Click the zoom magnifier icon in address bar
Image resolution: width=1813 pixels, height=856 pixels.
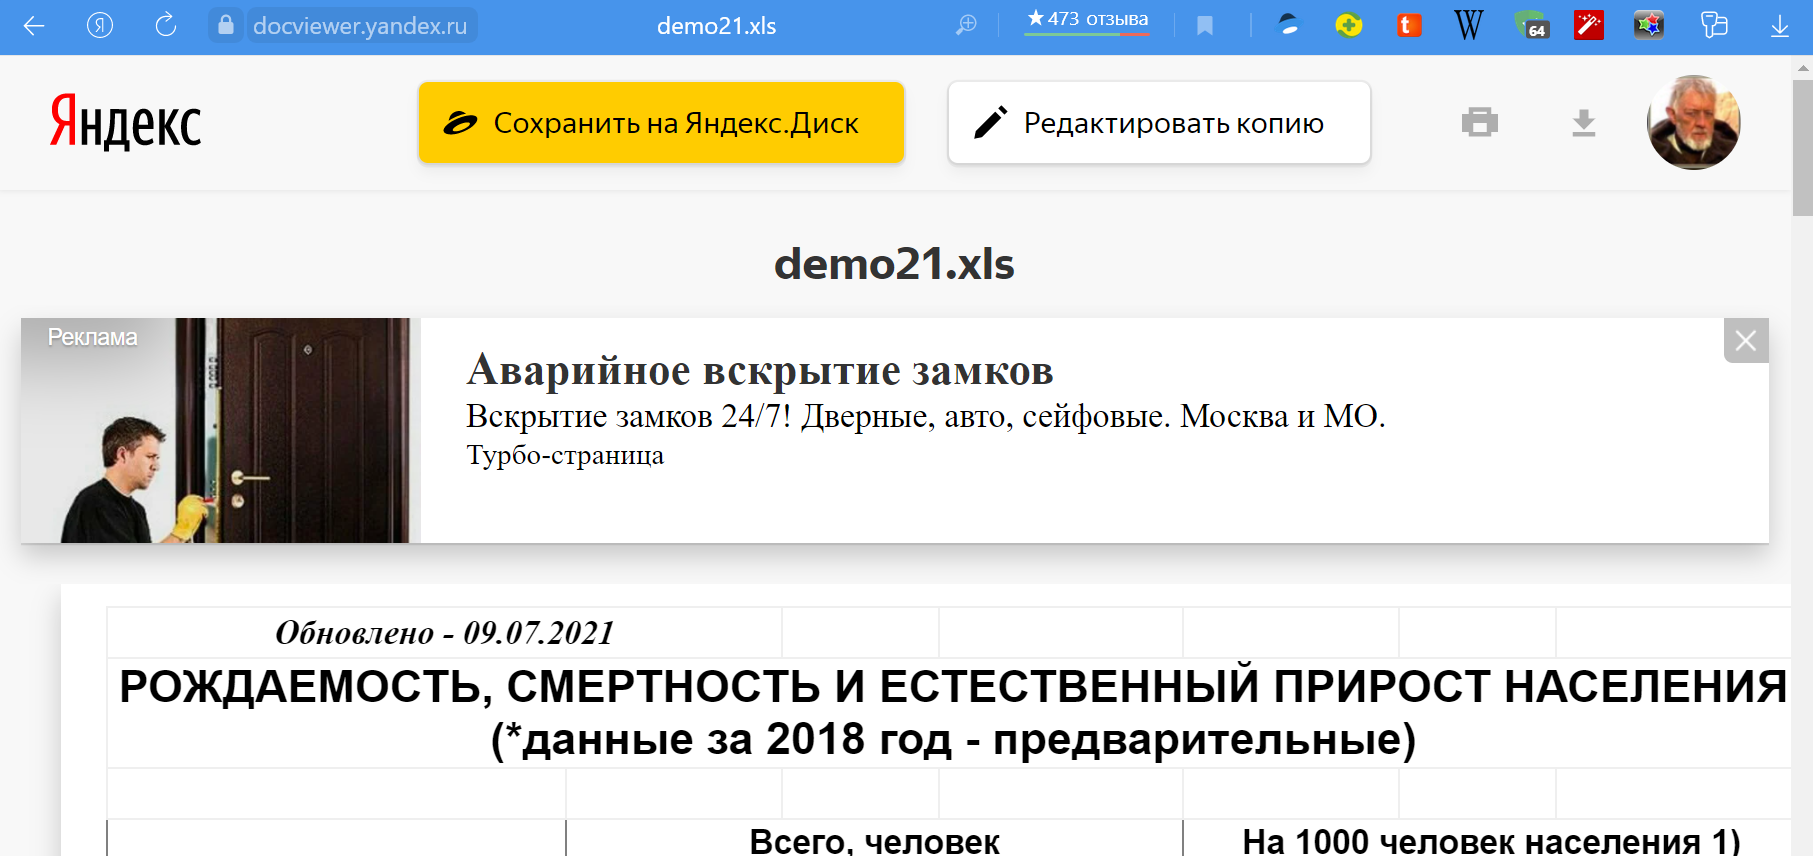pyautogui.click(x=966, y=26)
